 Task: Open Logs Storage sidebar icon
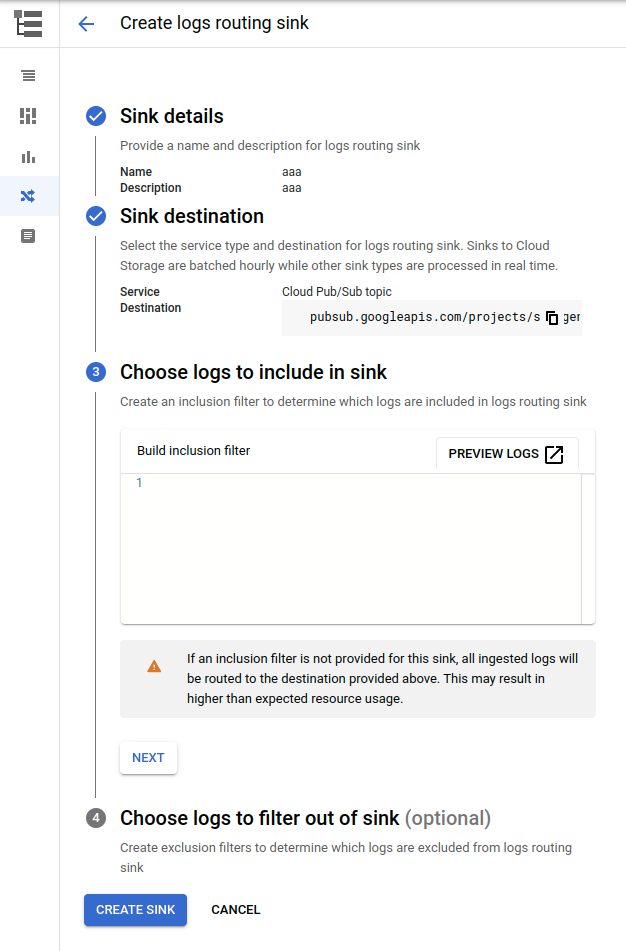(29, 237)
